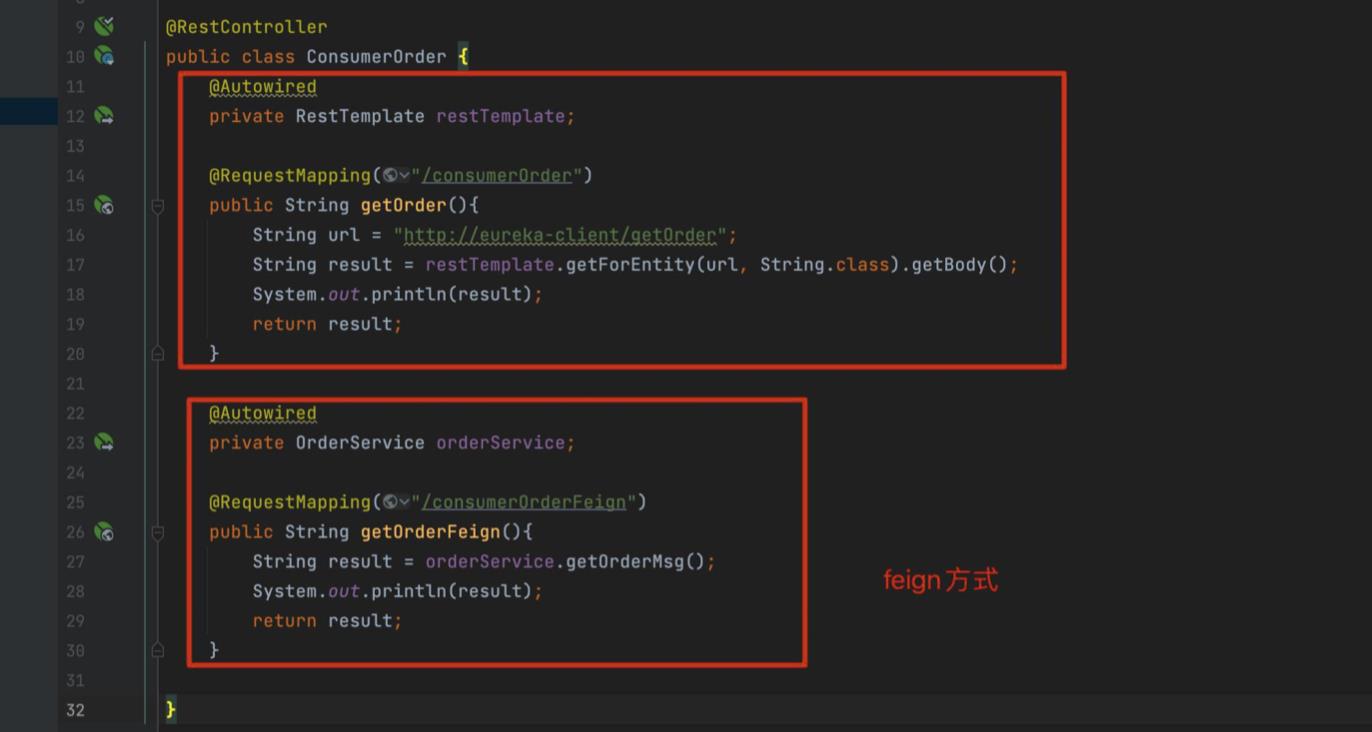Click getForEntity in the restTemplate call
The height and width of the screenshot is (732, 1372).
point(632,265)
